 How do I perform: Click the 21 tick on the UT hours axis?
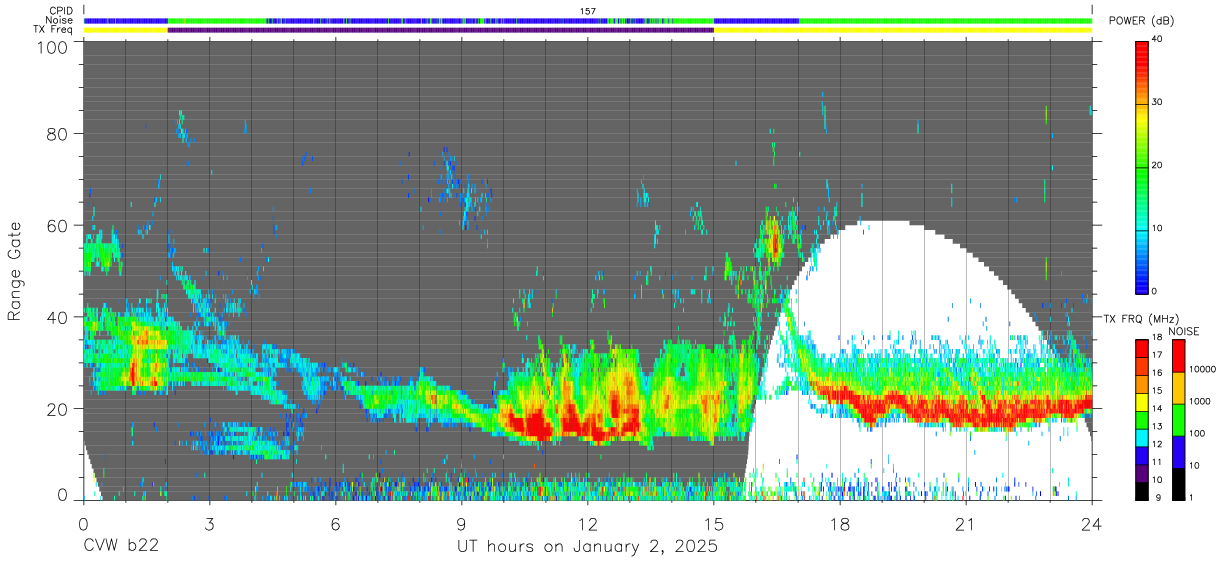point(966,524)
